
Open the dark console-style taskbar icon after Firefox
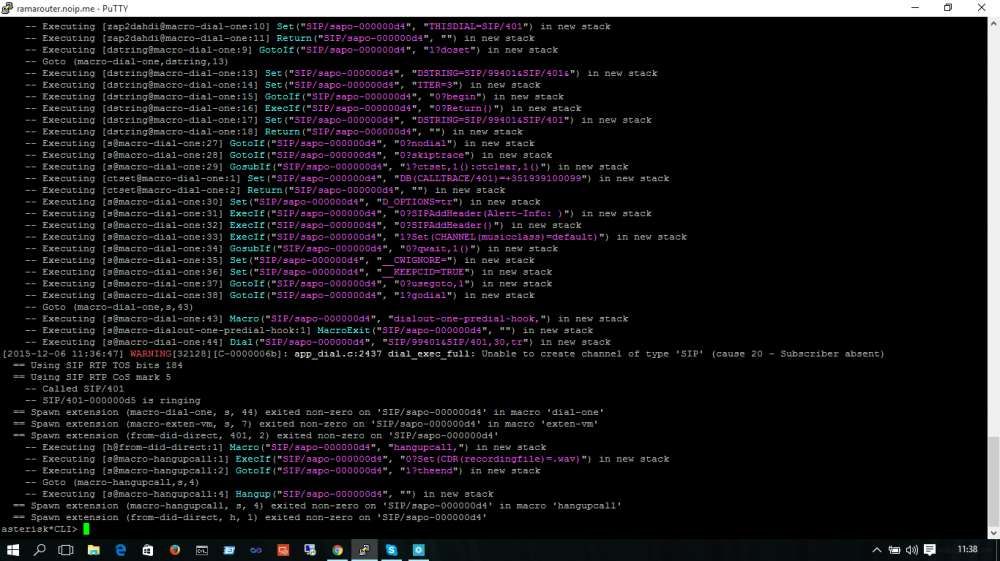[202, 550]
